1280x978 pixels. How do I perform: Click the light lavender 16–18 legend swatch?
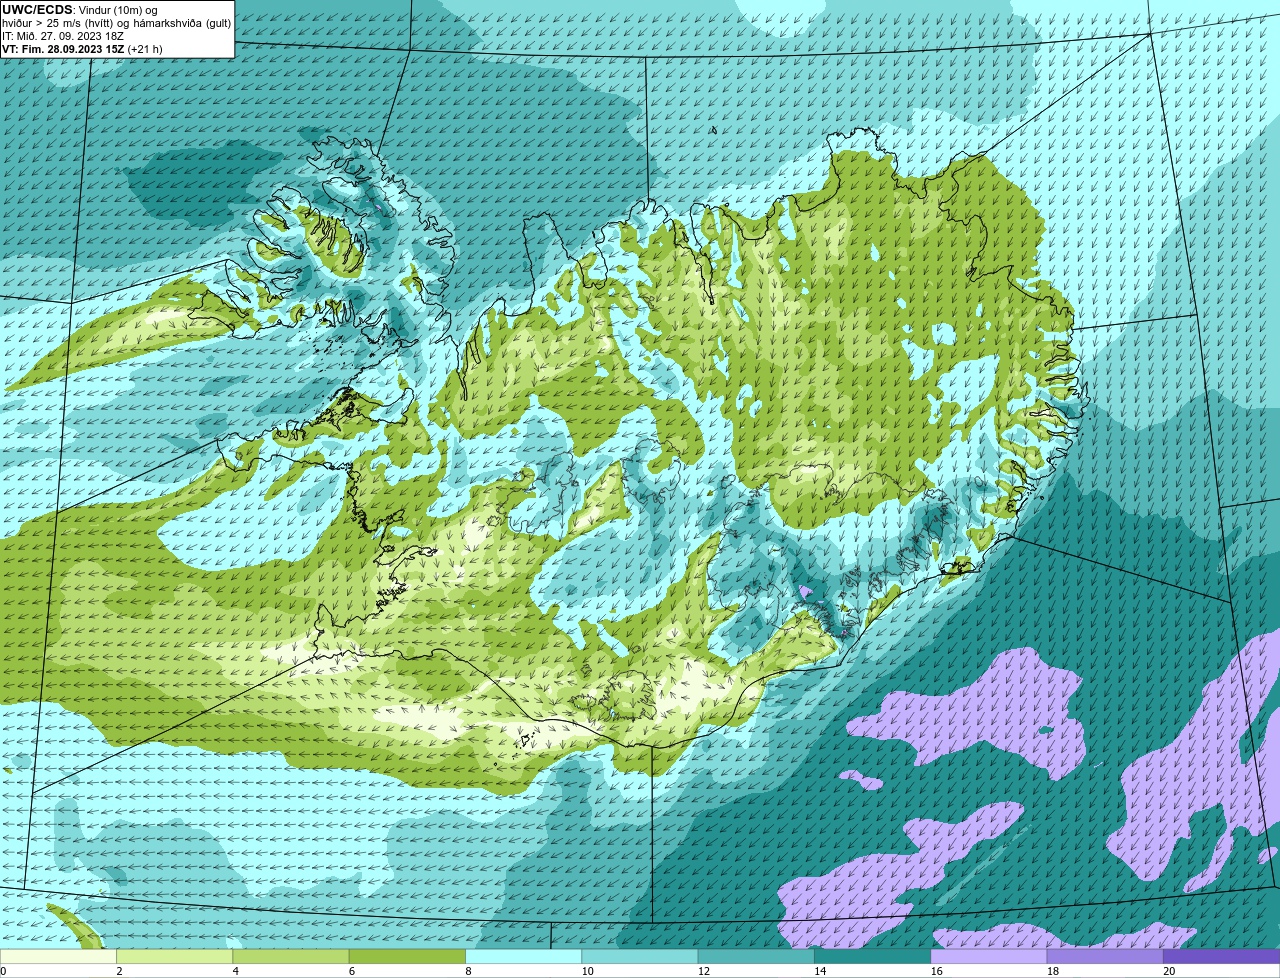(x=989, y=956)
